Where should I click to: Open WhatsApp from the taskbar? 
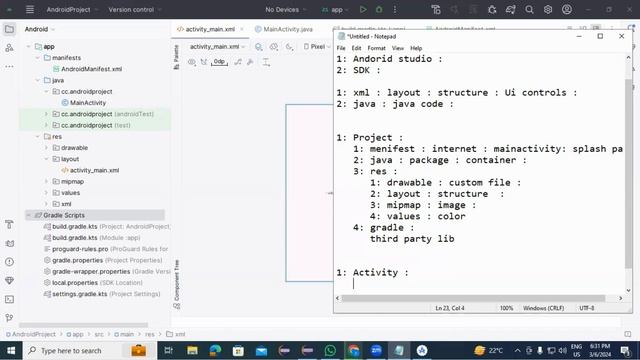(x=330, y=351)
